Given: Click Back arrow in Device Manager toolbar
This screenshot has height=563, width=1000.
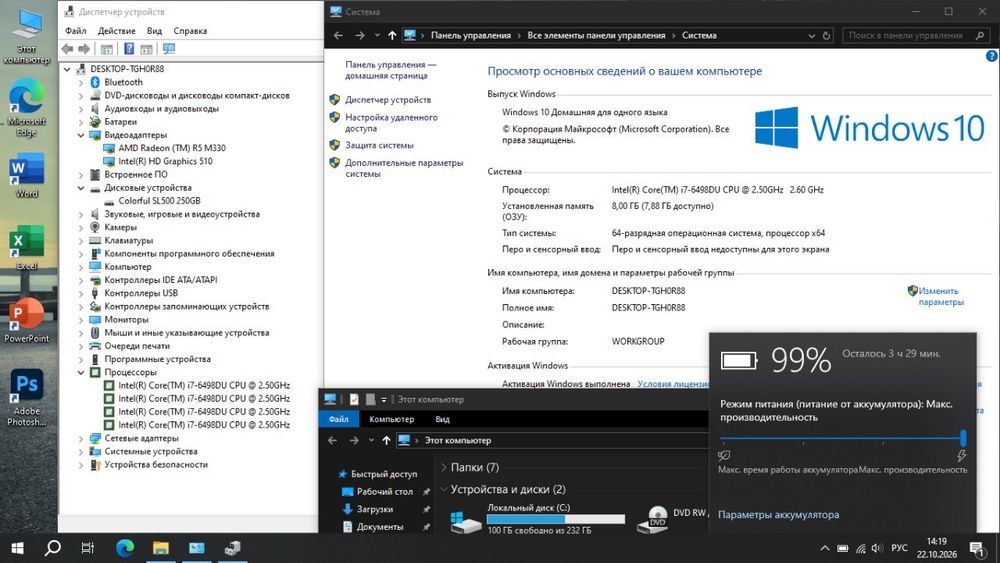Looking at the screenshot, I should tap(68, 48).
